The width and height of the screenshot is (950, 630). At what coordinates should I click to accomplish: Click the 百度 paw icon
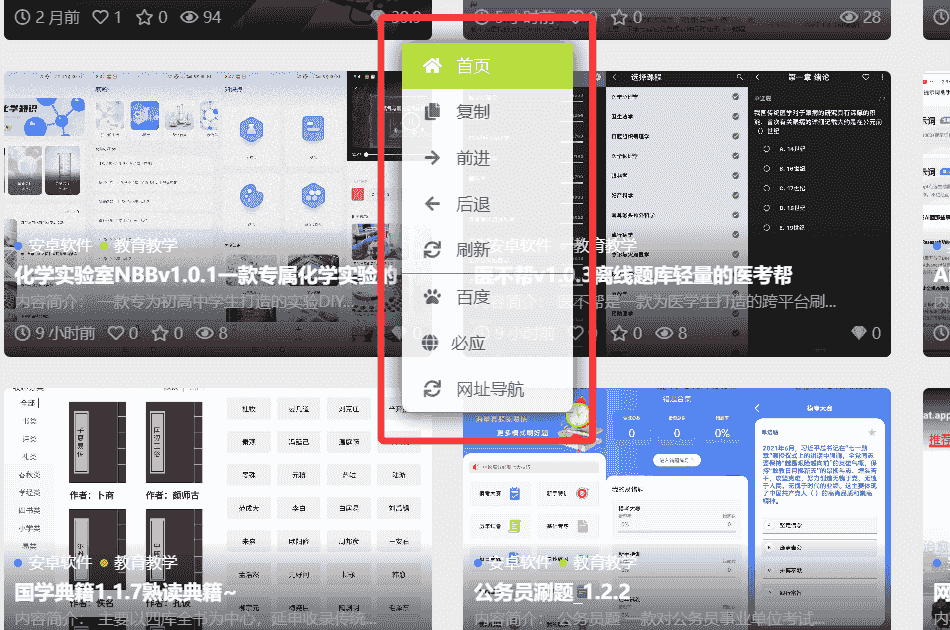[x=432, y=296]
